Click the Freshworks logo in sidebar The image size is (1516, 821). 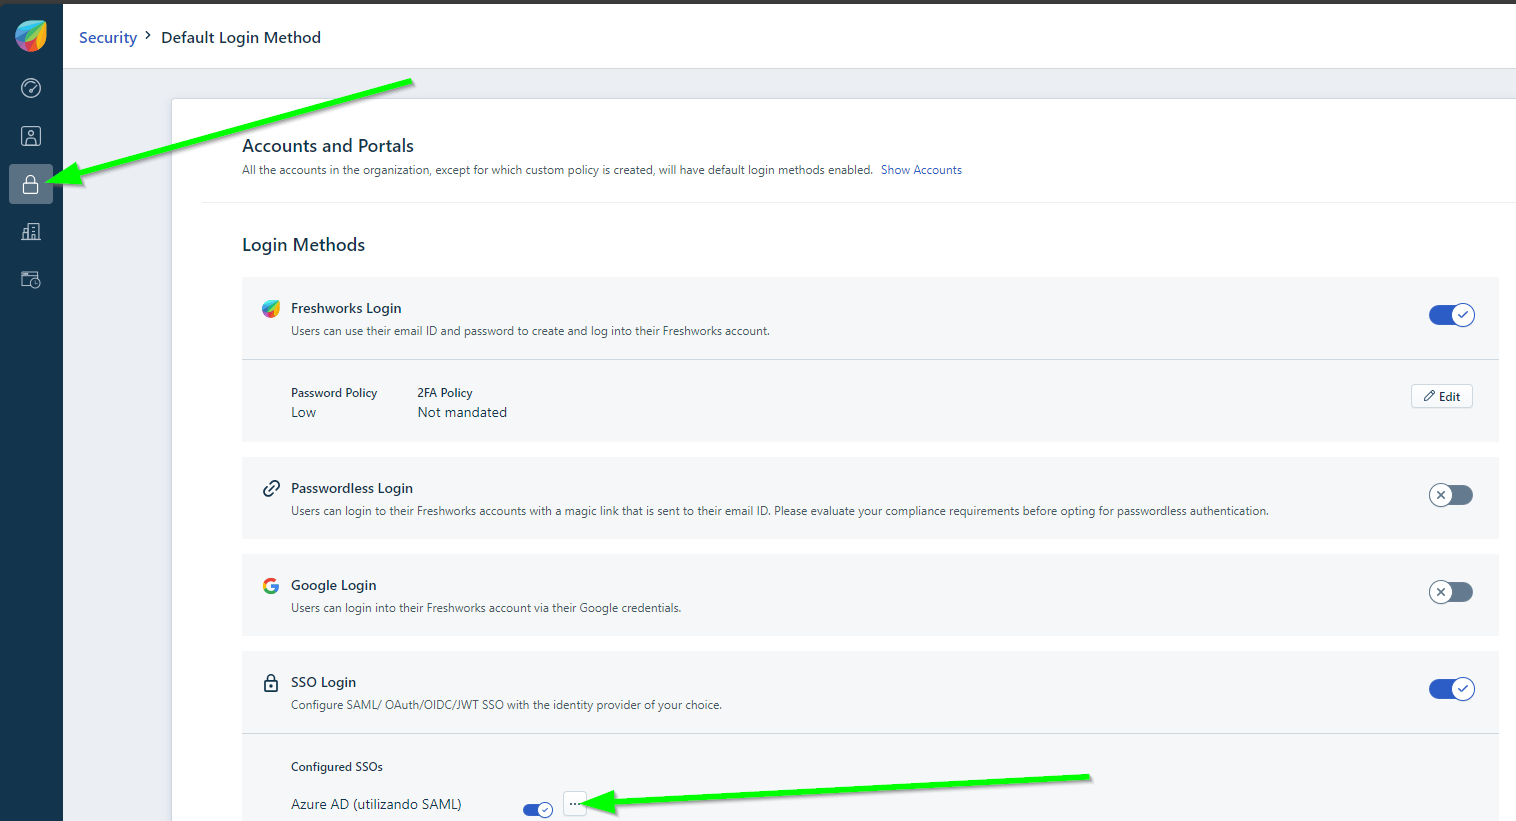(31, 36)
